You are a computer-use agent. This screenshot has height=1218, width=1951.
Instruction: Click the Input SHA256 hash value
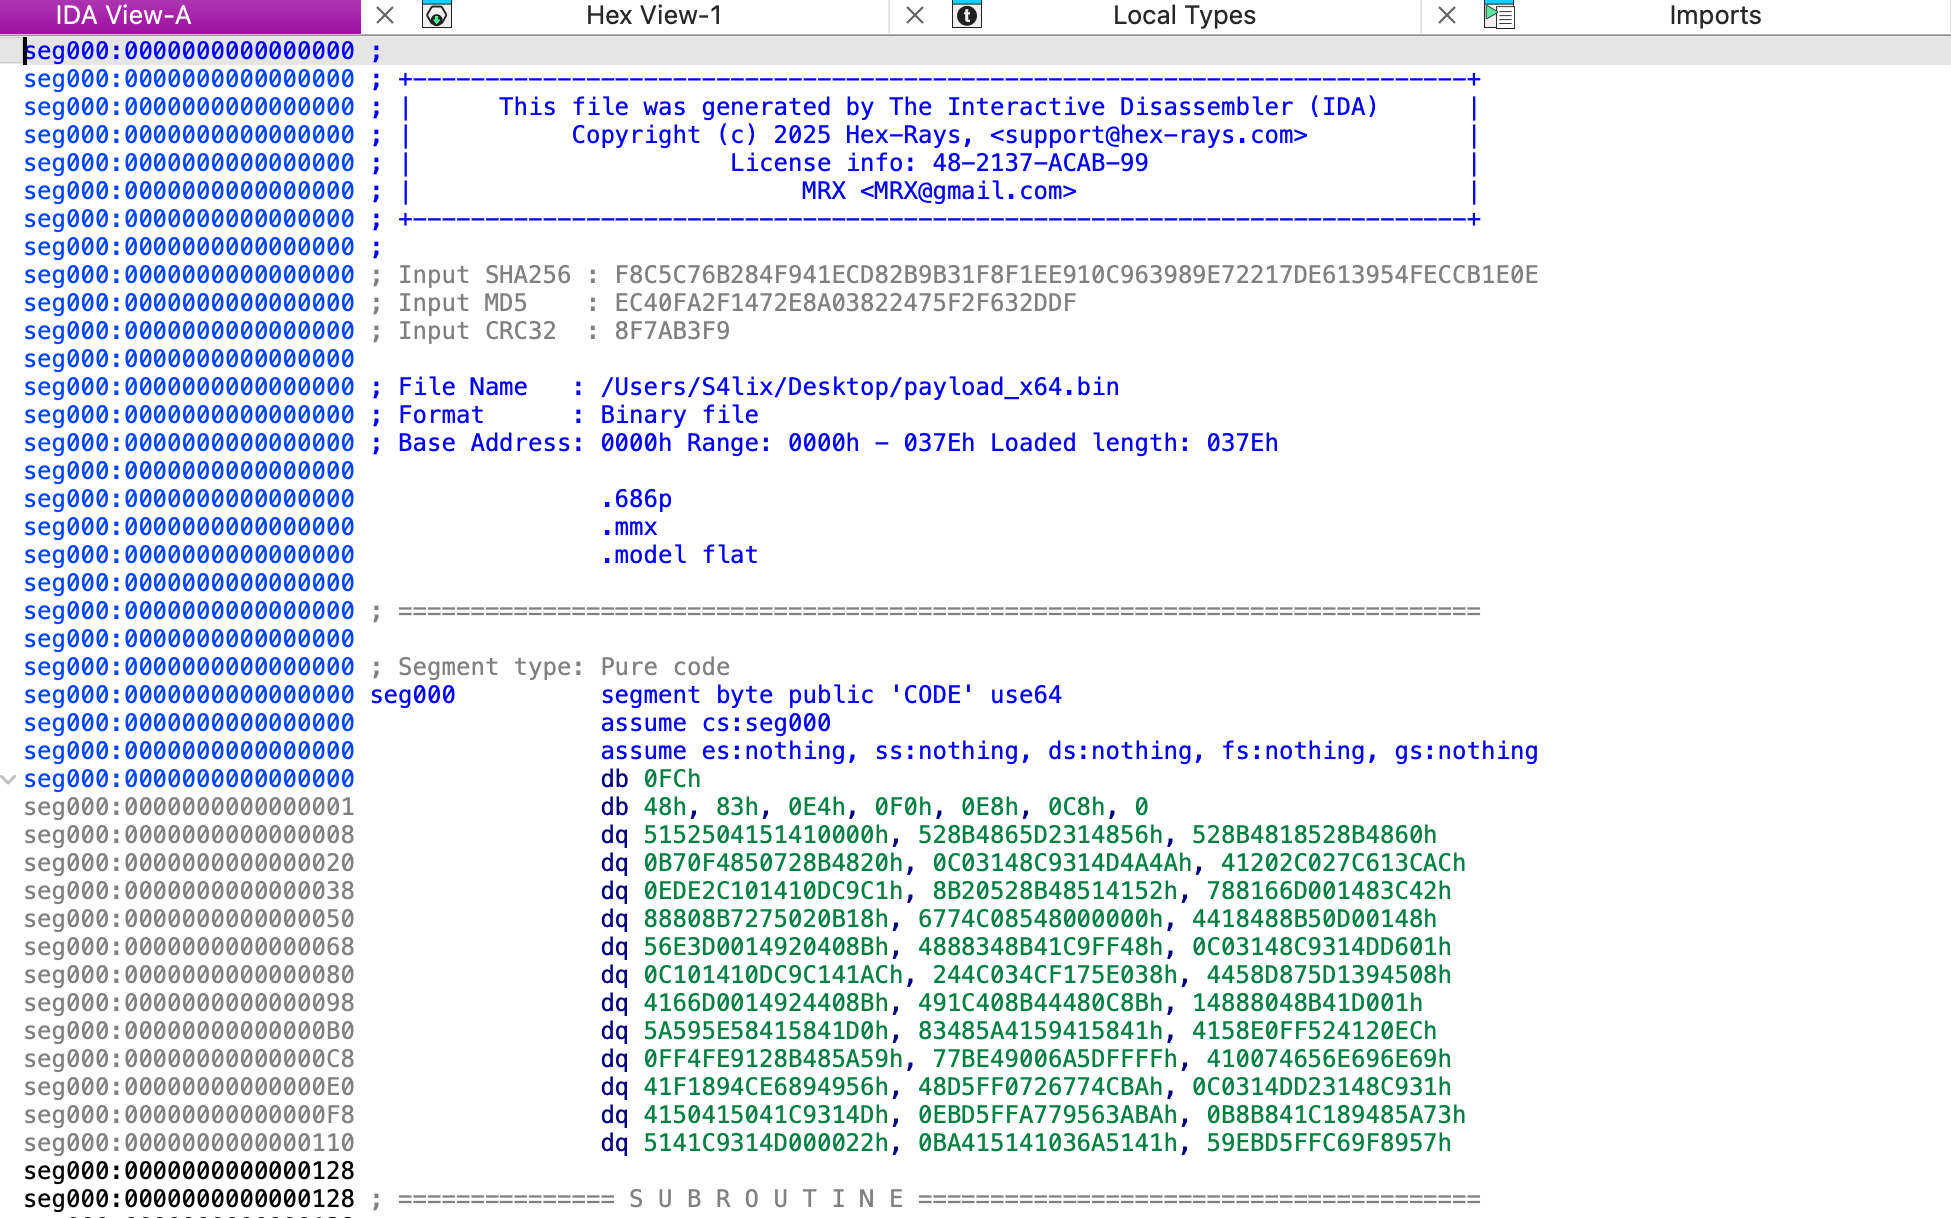(x=1075, y=275)
